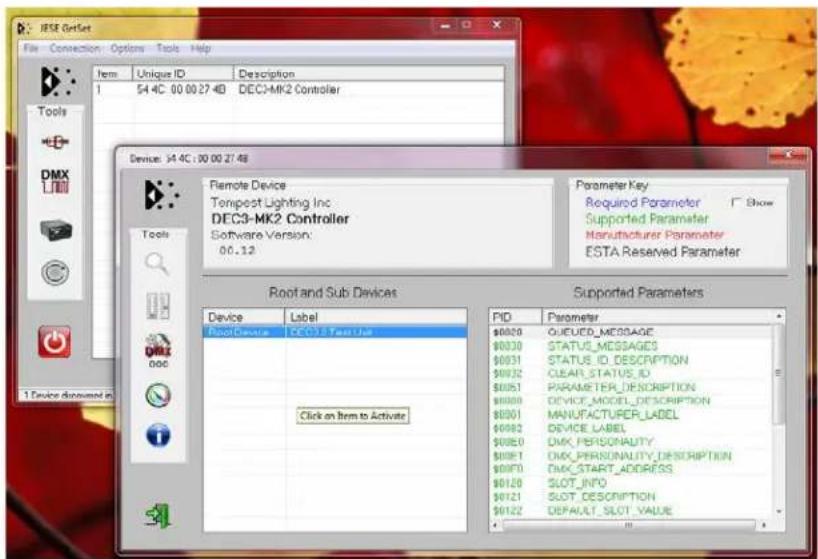Select the magnifying glass tool in Device window
Screen dimensions: 818x559
pyautogui.click(x=157, y=263)
